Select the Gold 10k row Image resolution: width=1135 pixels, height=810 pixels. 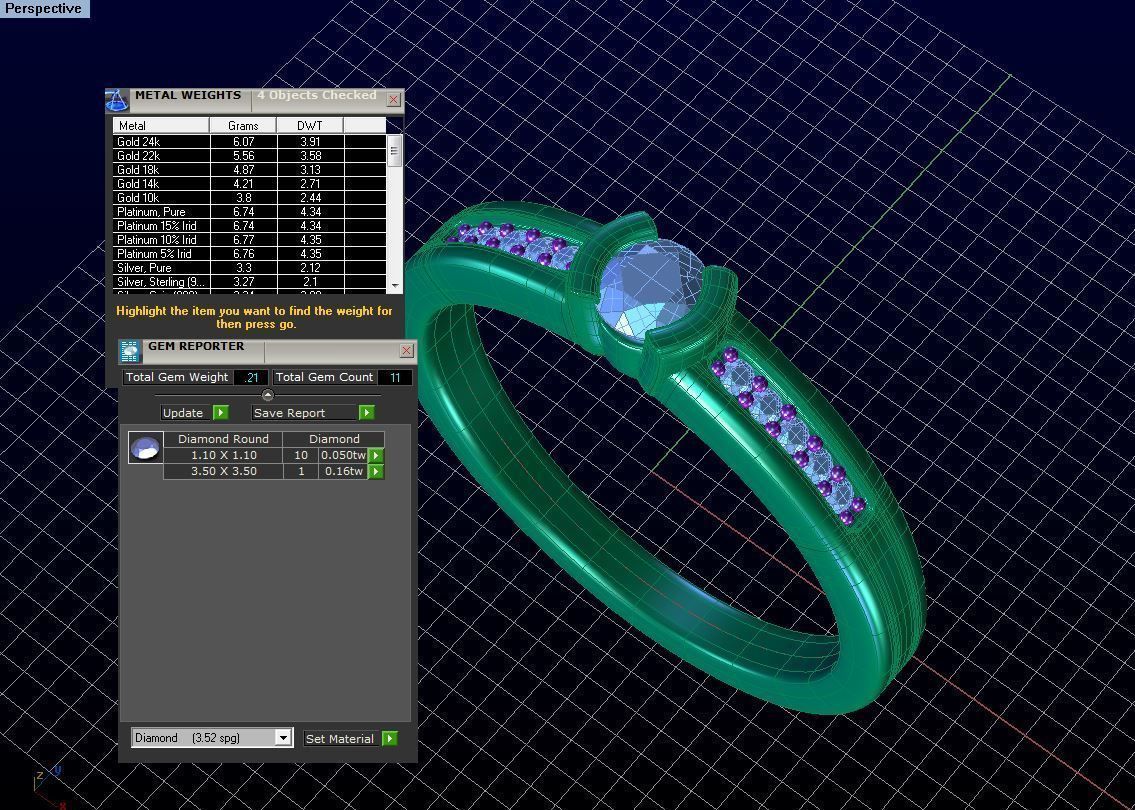coord(249,198)
